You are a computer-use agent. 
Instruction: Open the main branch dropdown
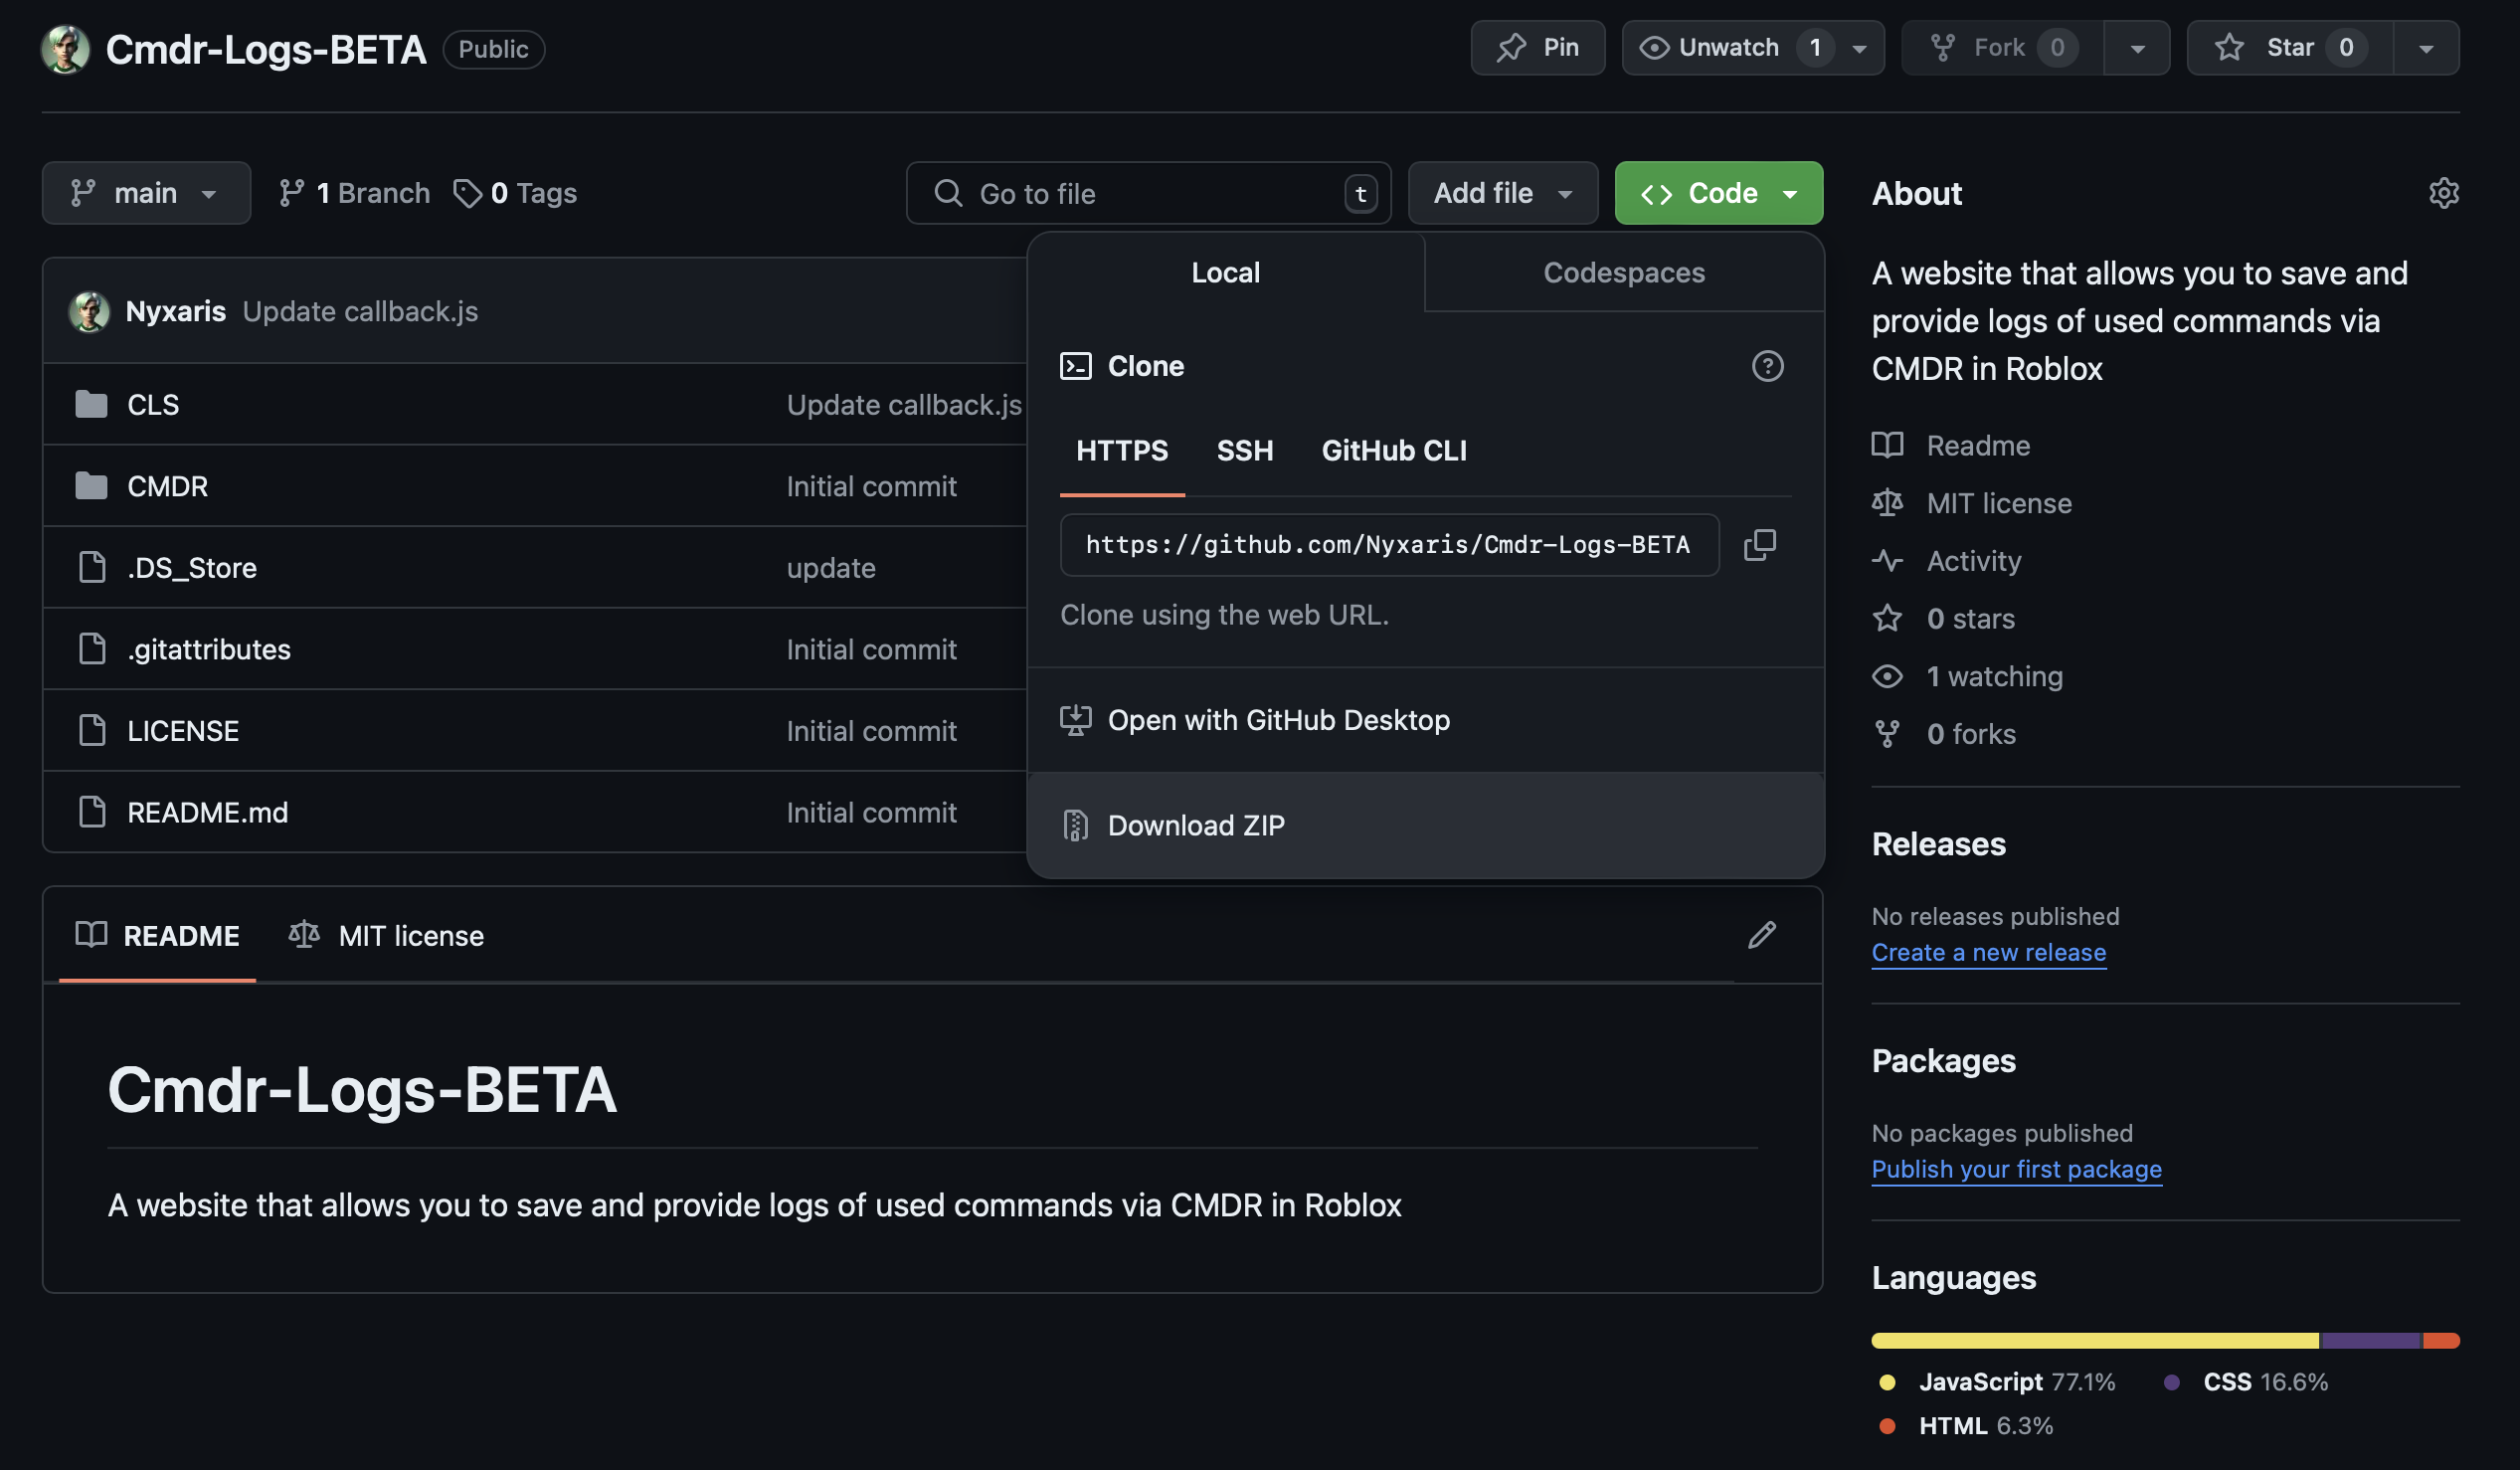pos(146,192)
